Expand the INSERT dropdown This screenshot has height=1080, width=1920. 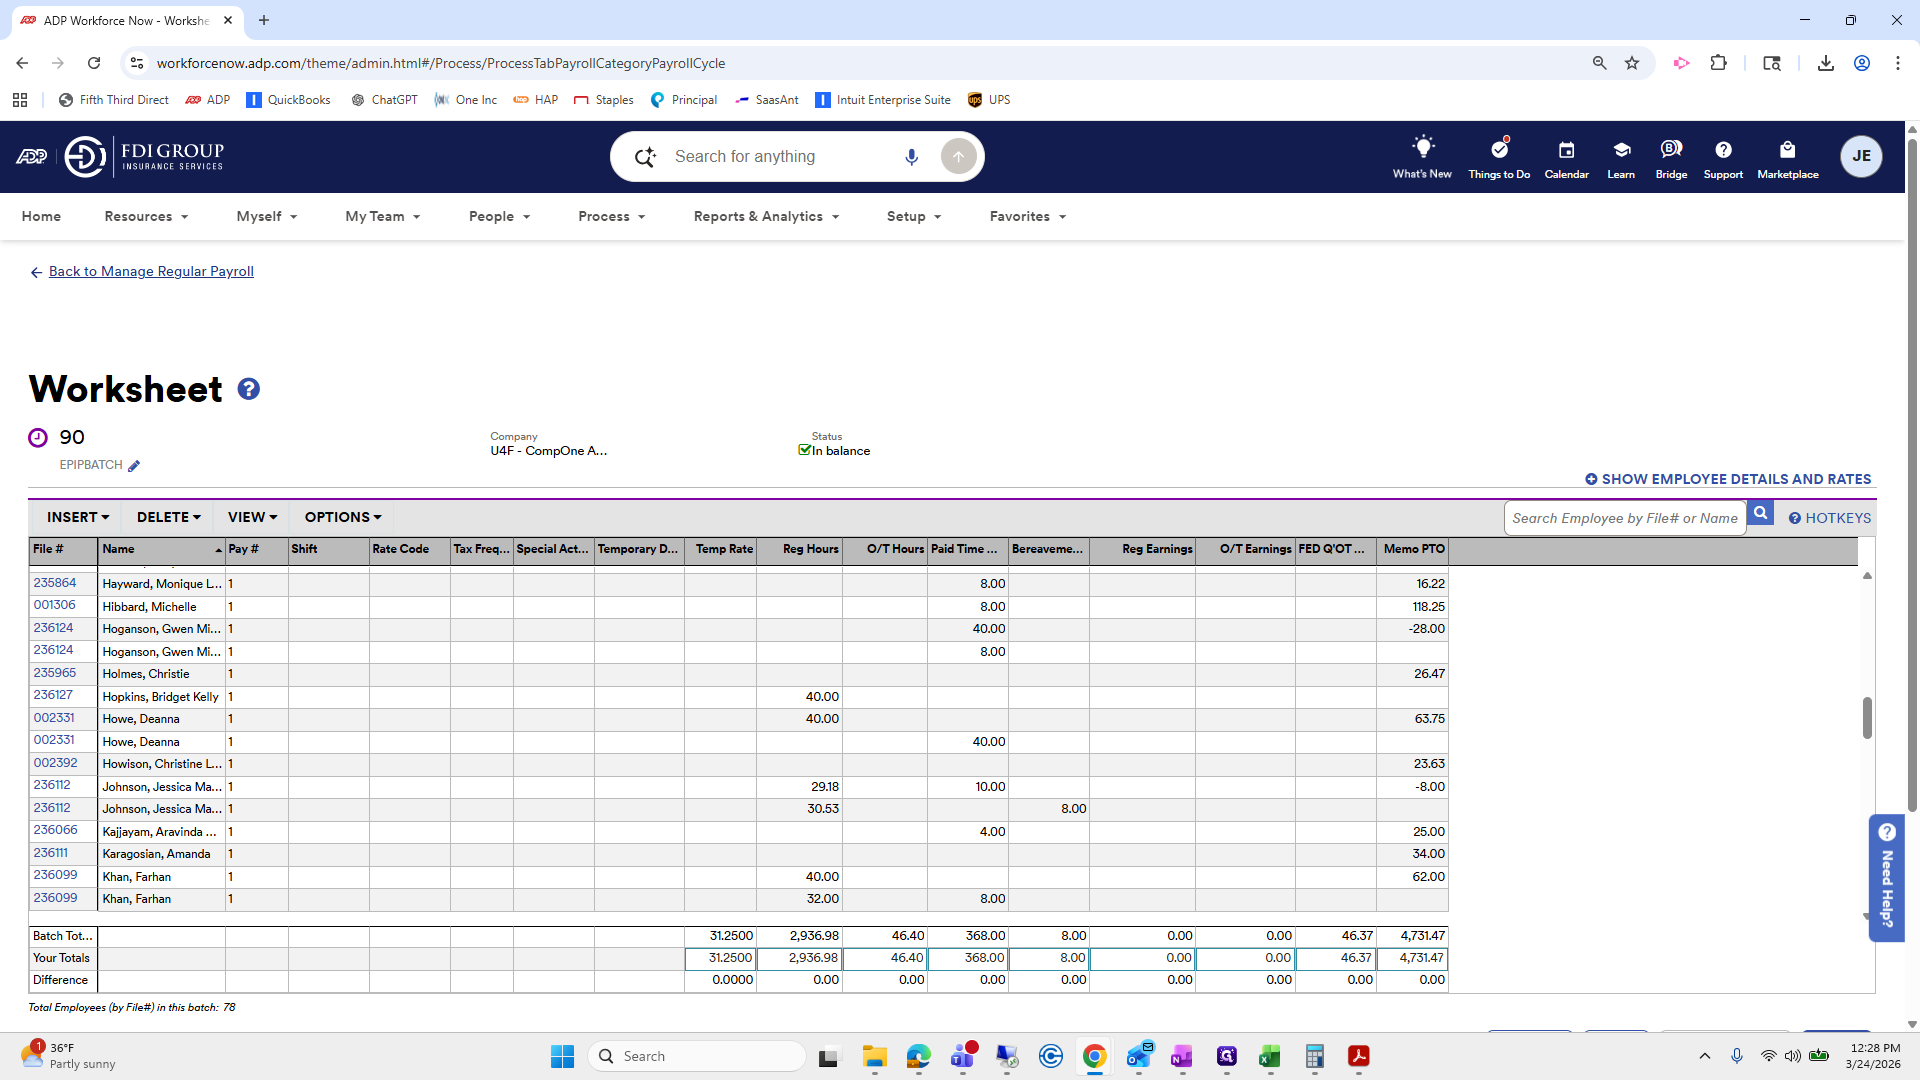point(77,517)
